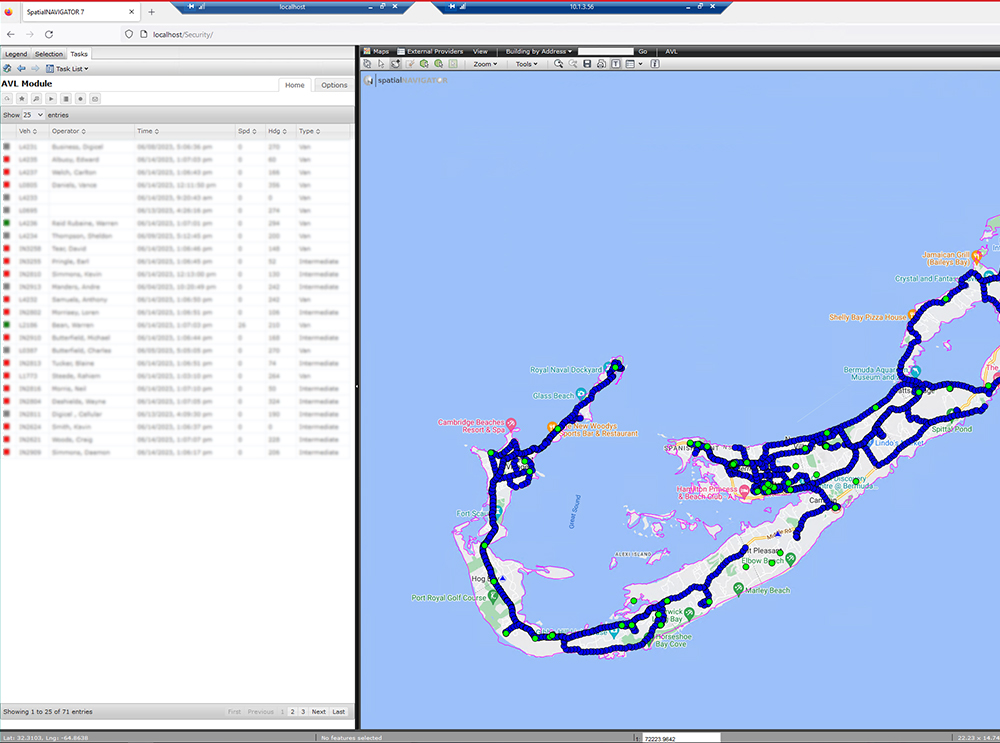This screenshot has height=743, width=1000.
Task: Open the info icon on map toolbar
Action: pyautogui.click(x=655, y=64)
